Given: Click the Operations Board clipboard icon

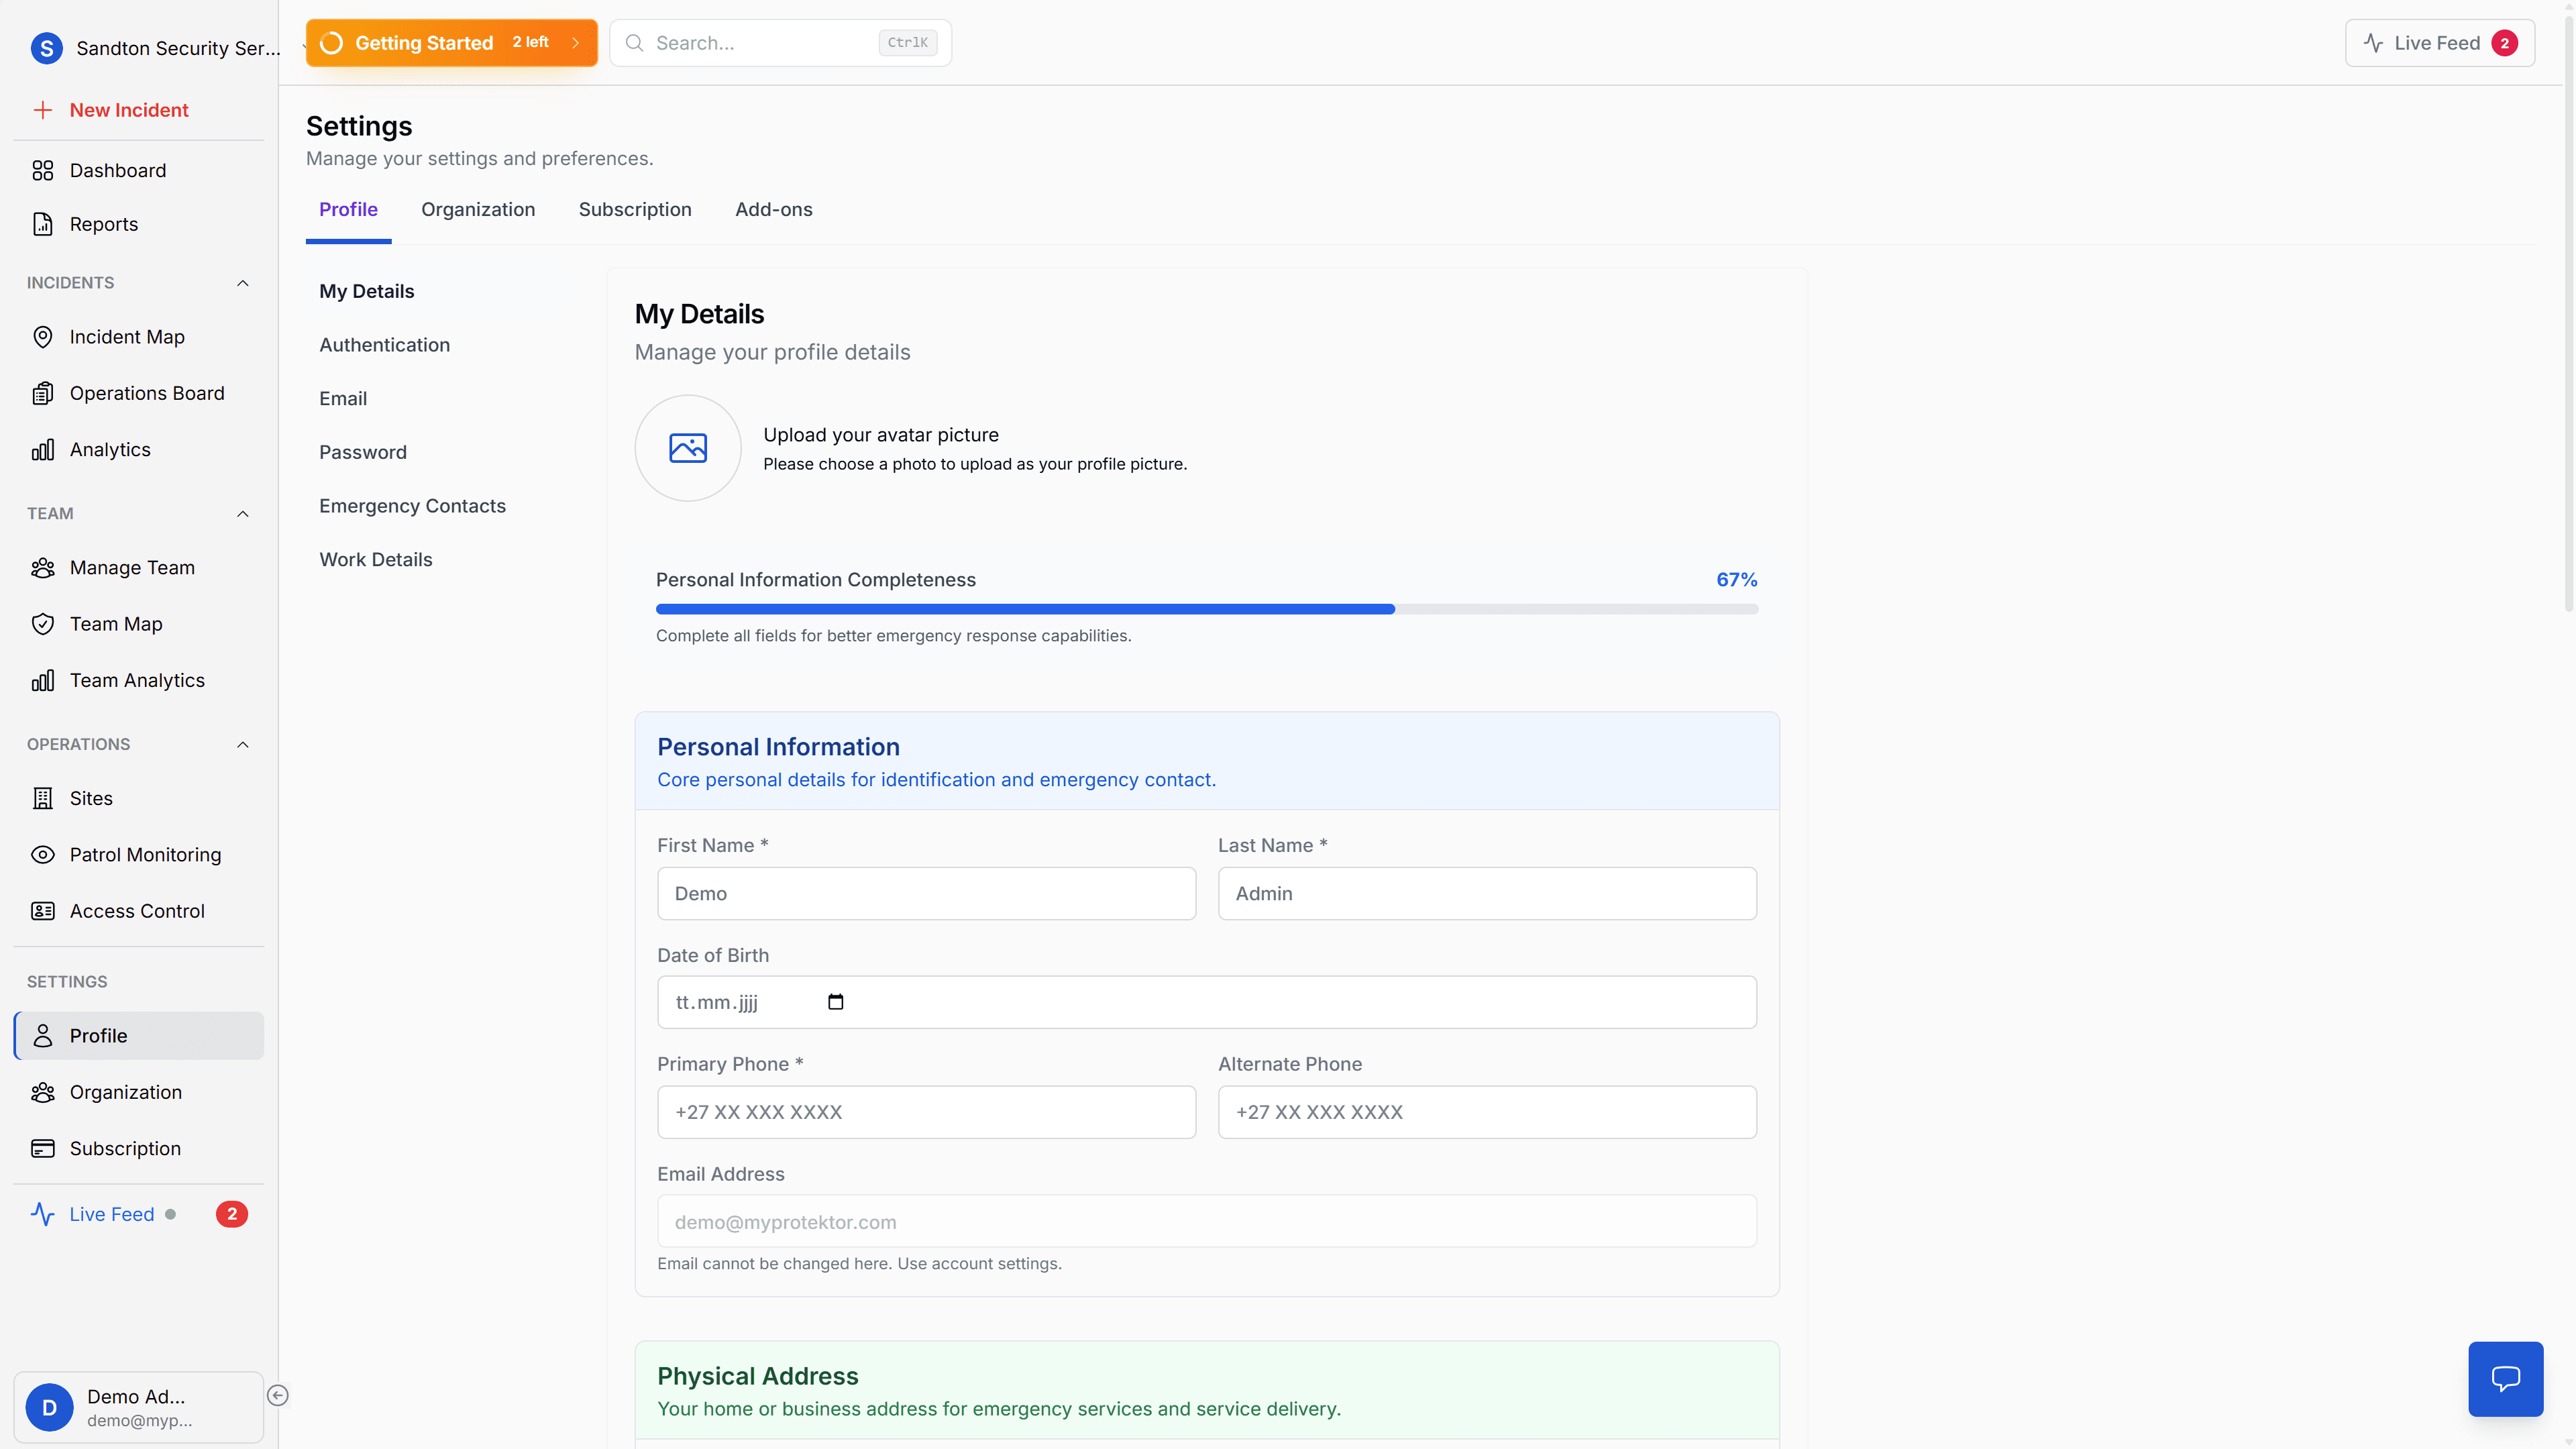Looking at the screenshot, I should (x=43, y=393).
